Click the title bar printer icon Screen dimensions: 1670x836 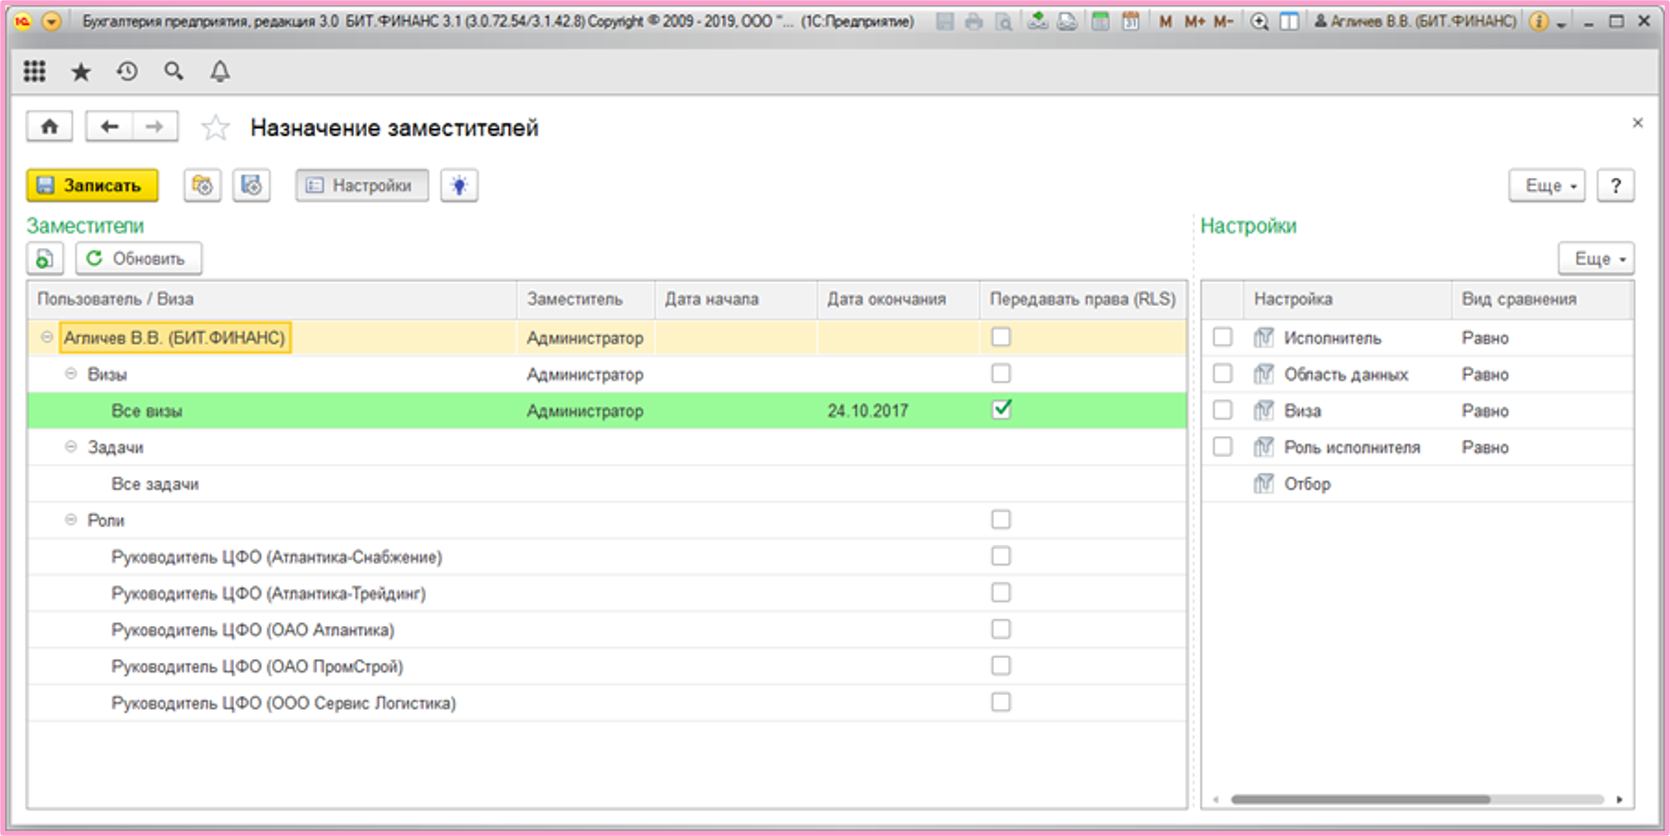pos(974,21)
